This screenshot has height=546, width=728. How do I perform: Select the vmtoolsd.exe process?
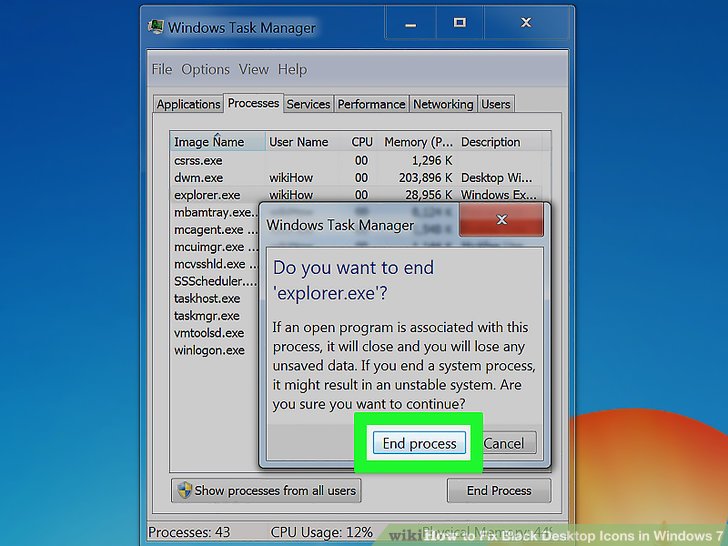pos(209,333)
